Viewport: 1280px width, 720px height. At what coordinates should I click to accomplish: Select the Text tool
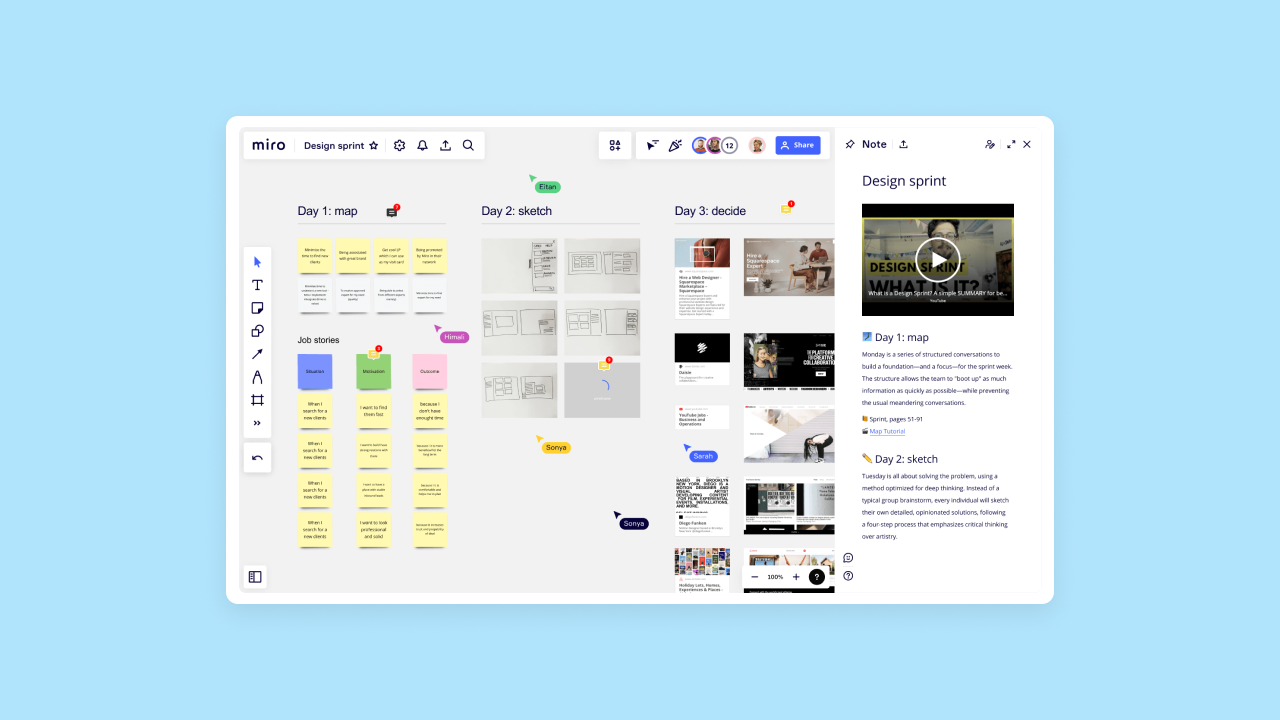(x=257, y=285)
